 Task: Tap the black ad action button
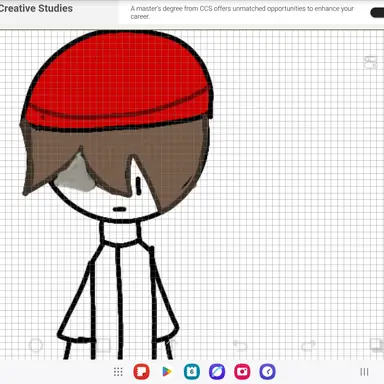tap(377, 13)
